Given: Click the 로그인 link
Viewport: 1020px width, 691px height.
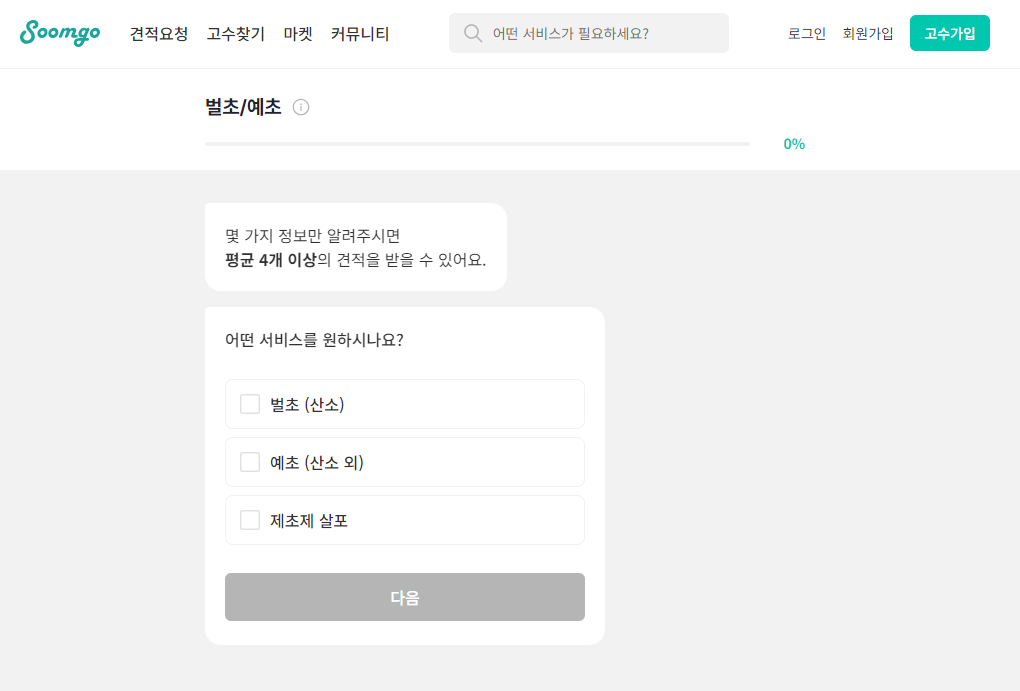Looking at the screenshot, I should pos(806,33).
